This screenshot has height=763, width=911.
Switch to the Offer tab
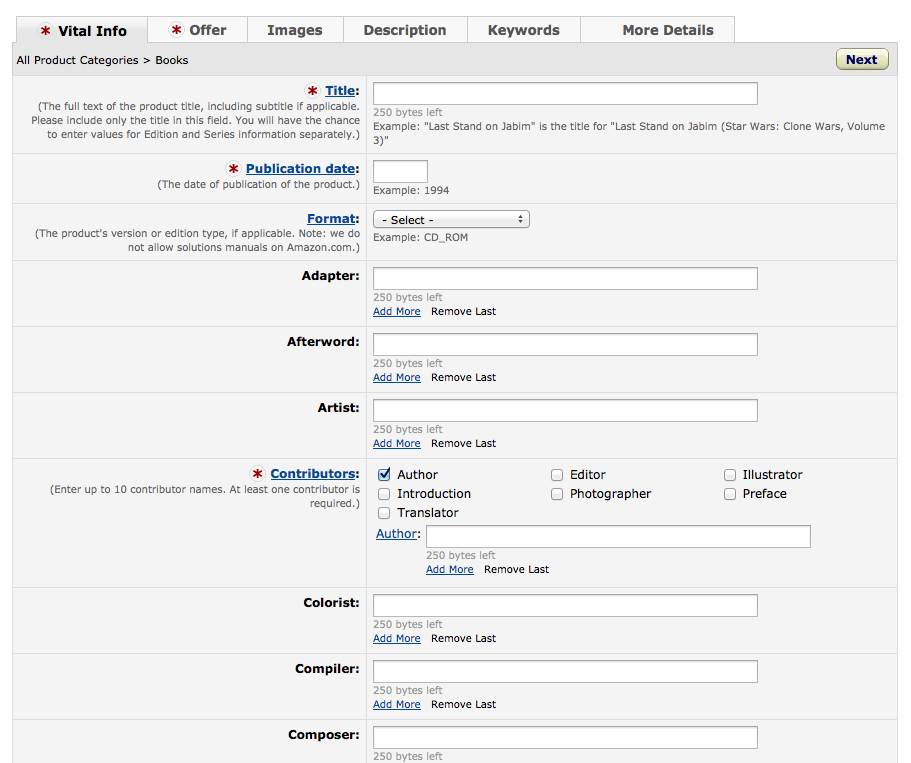coord(198,30)
